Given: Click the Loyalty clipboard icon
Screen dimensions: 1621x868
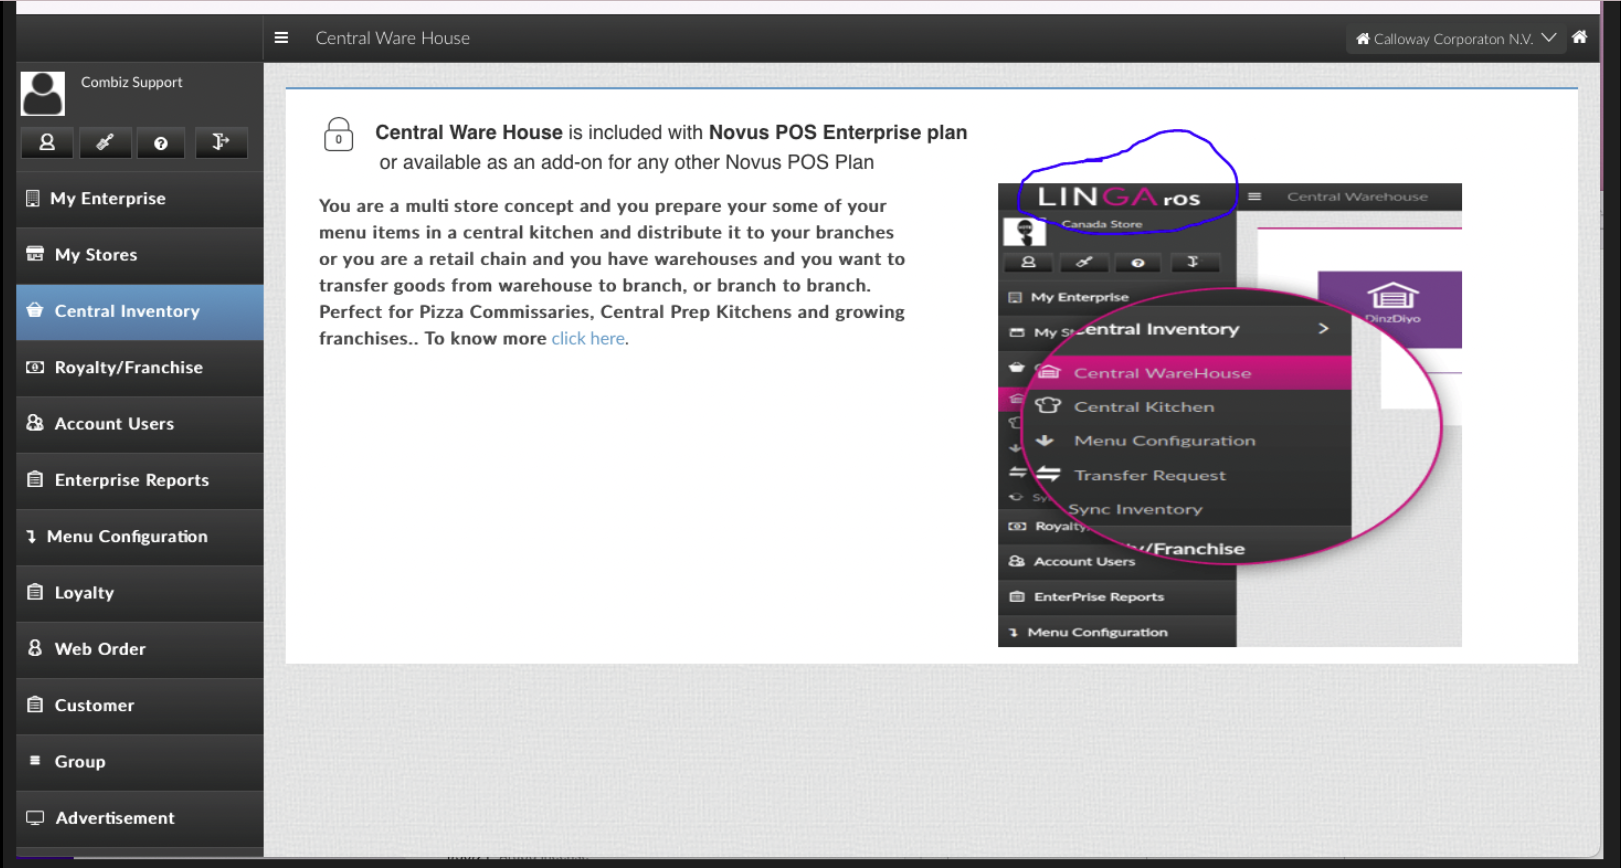Looking at the screenshot, I should point(35,592).
